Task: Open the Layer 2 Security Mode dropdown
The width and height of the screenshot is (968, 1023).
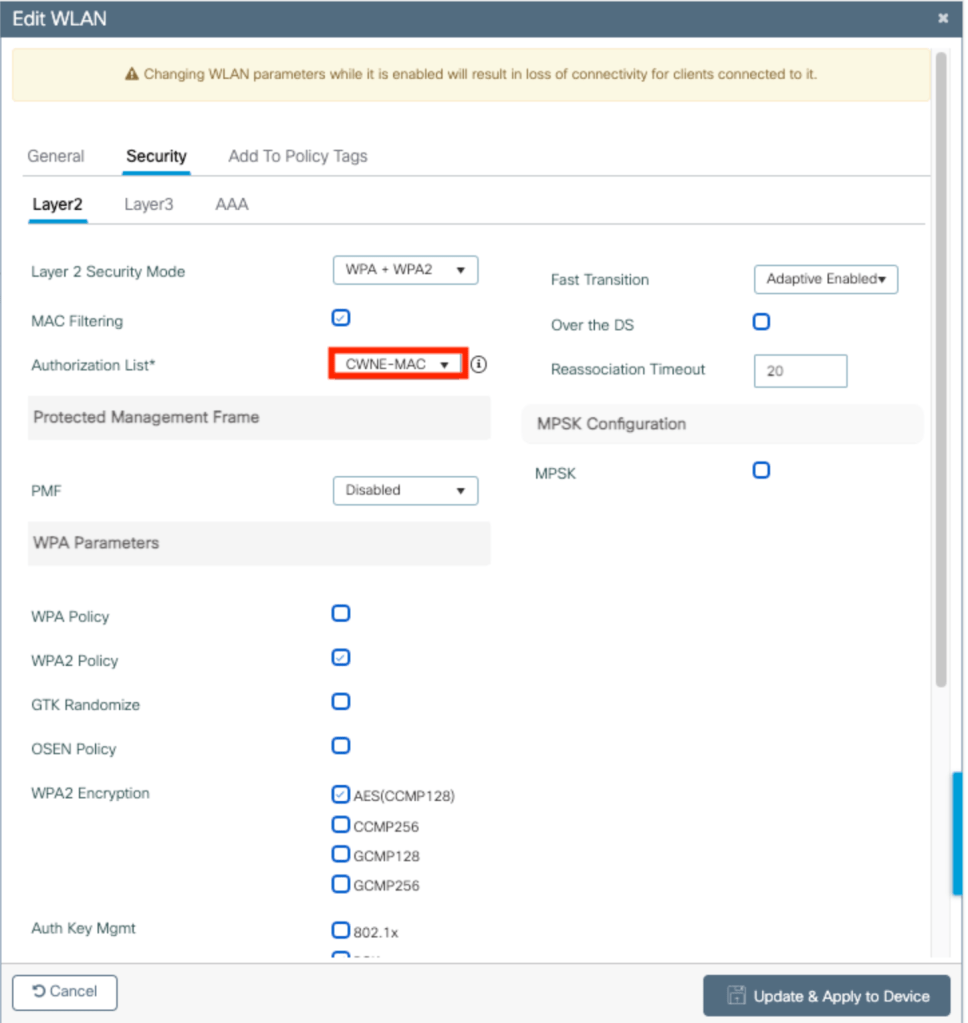Action: [x=405, y=270]
